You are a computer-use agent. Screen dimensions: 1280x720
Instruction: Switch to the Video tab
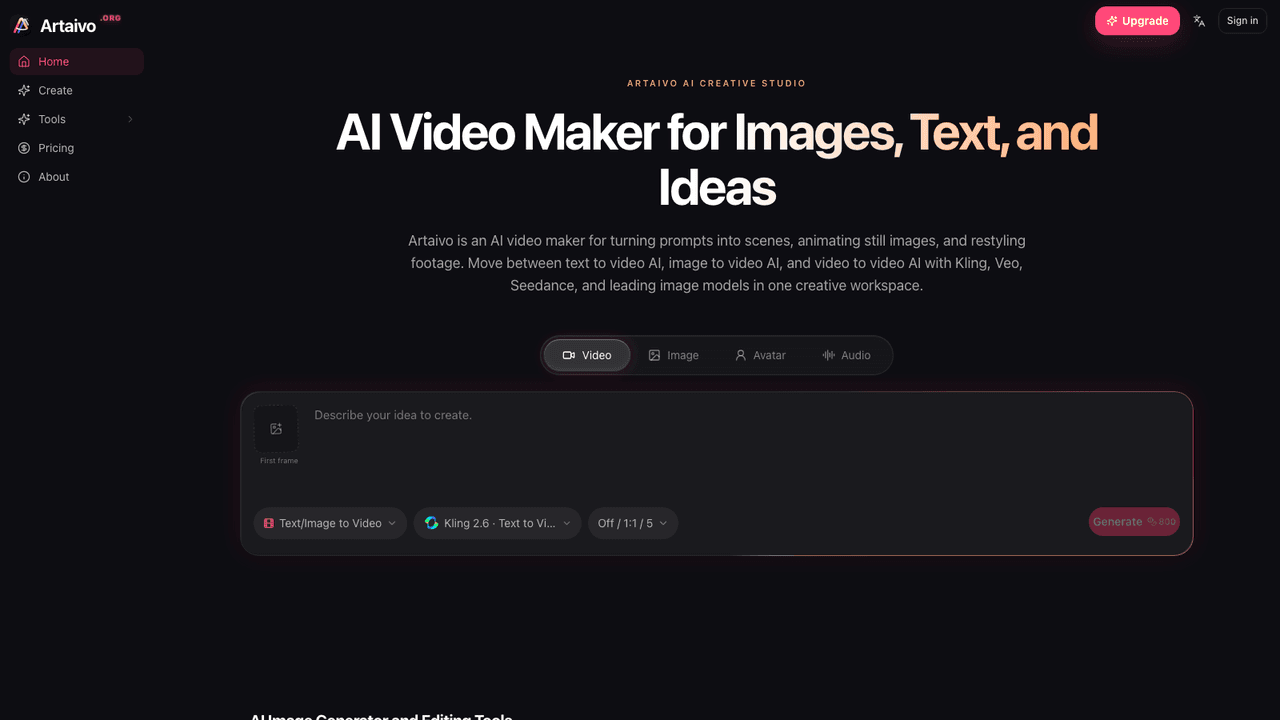(x=587, y=355)
